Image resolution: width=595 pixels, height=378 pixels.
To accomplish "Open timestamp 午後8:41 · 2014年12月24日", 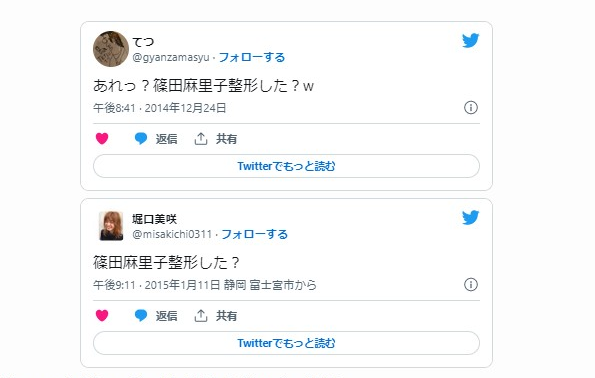I will pyautogui.click(x=159, y=108).
